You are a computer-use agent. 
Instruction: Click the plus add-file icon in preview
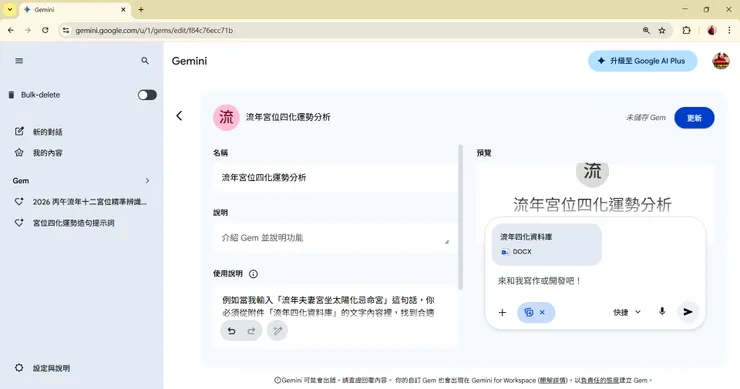pyautogui.click(x=502, y=313)
